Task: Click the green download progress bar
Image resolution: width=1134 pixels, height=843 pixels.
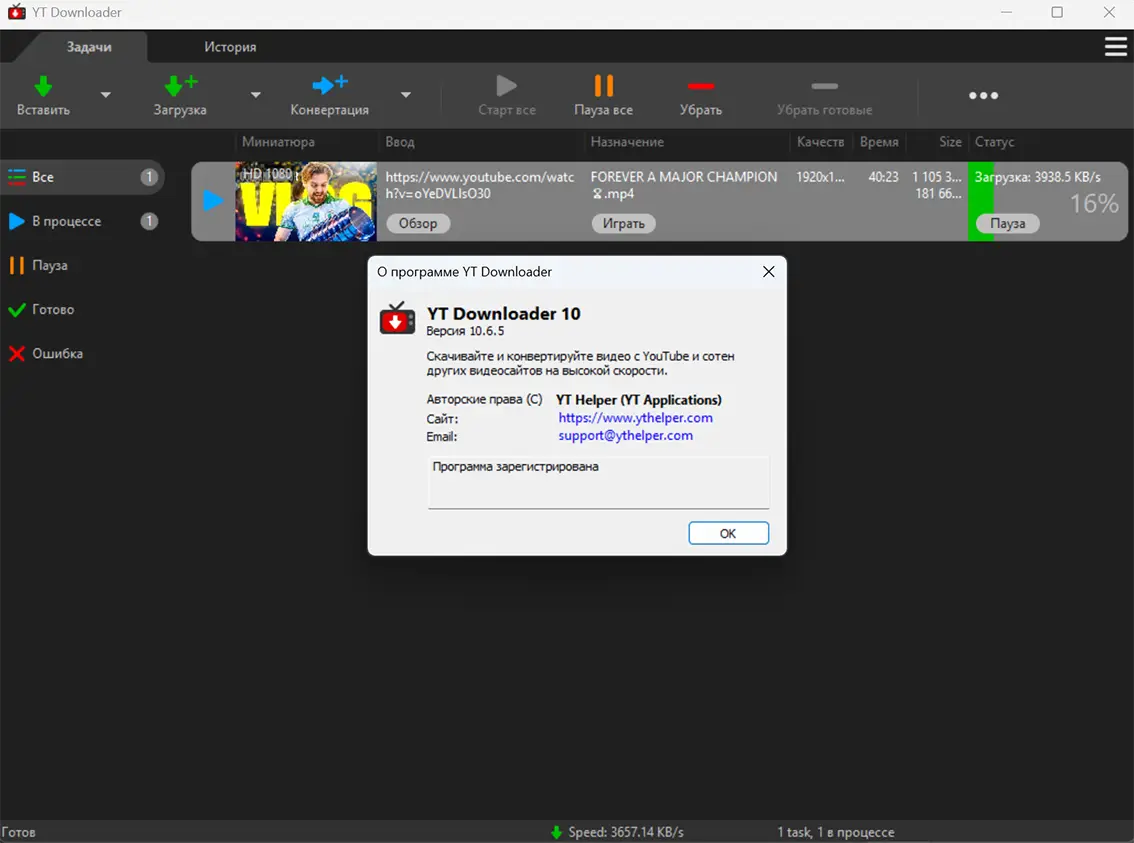Action: click(981, 202)
